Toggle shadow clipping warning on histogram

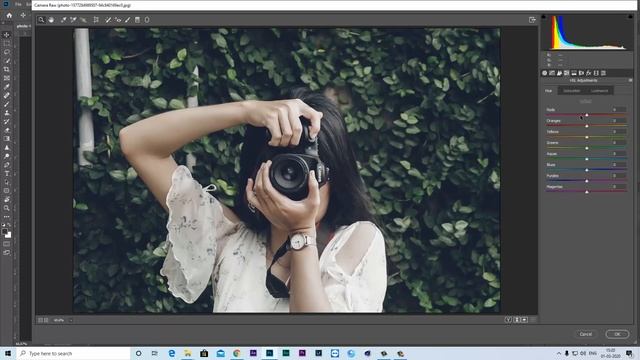543,17
